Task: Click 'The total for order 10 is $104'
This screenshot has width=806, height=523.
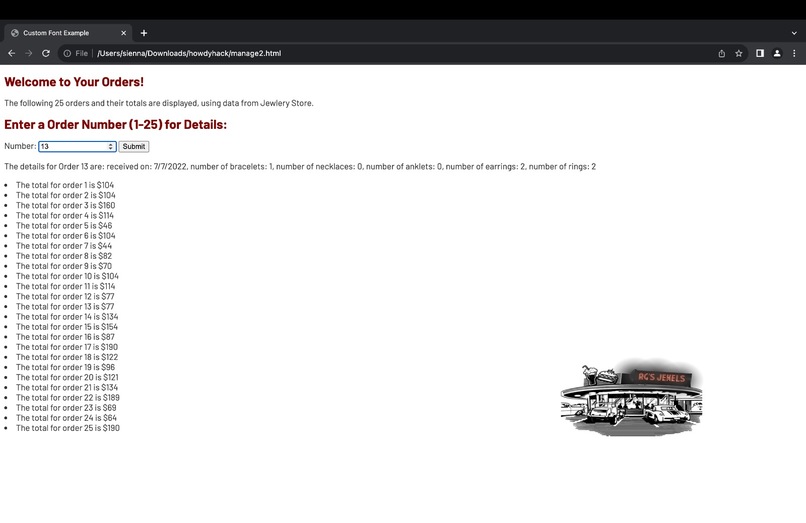Action: (67, 276)
